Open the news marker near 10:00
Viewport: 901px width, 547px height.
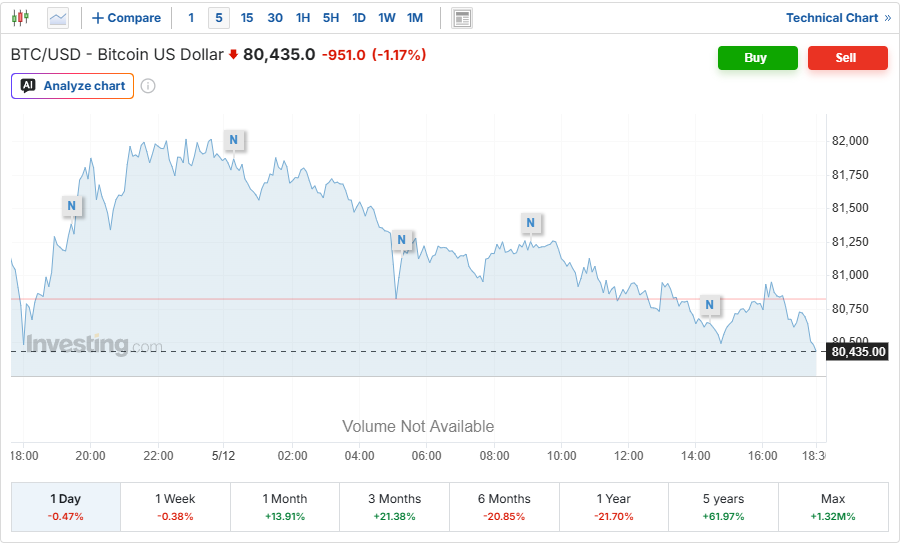[x=530, y=222]
